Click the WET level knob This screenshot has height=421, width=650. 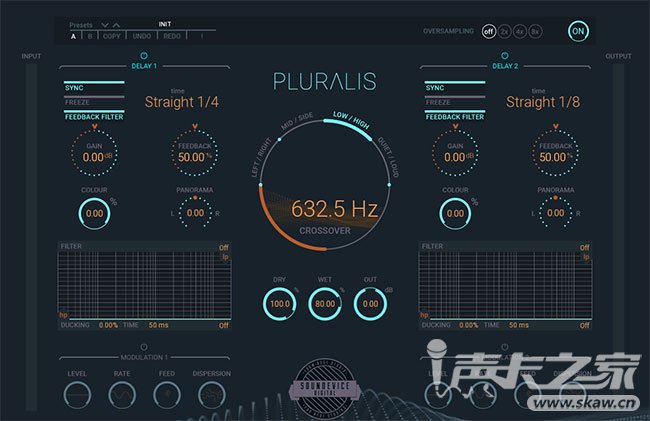(325, 304)
